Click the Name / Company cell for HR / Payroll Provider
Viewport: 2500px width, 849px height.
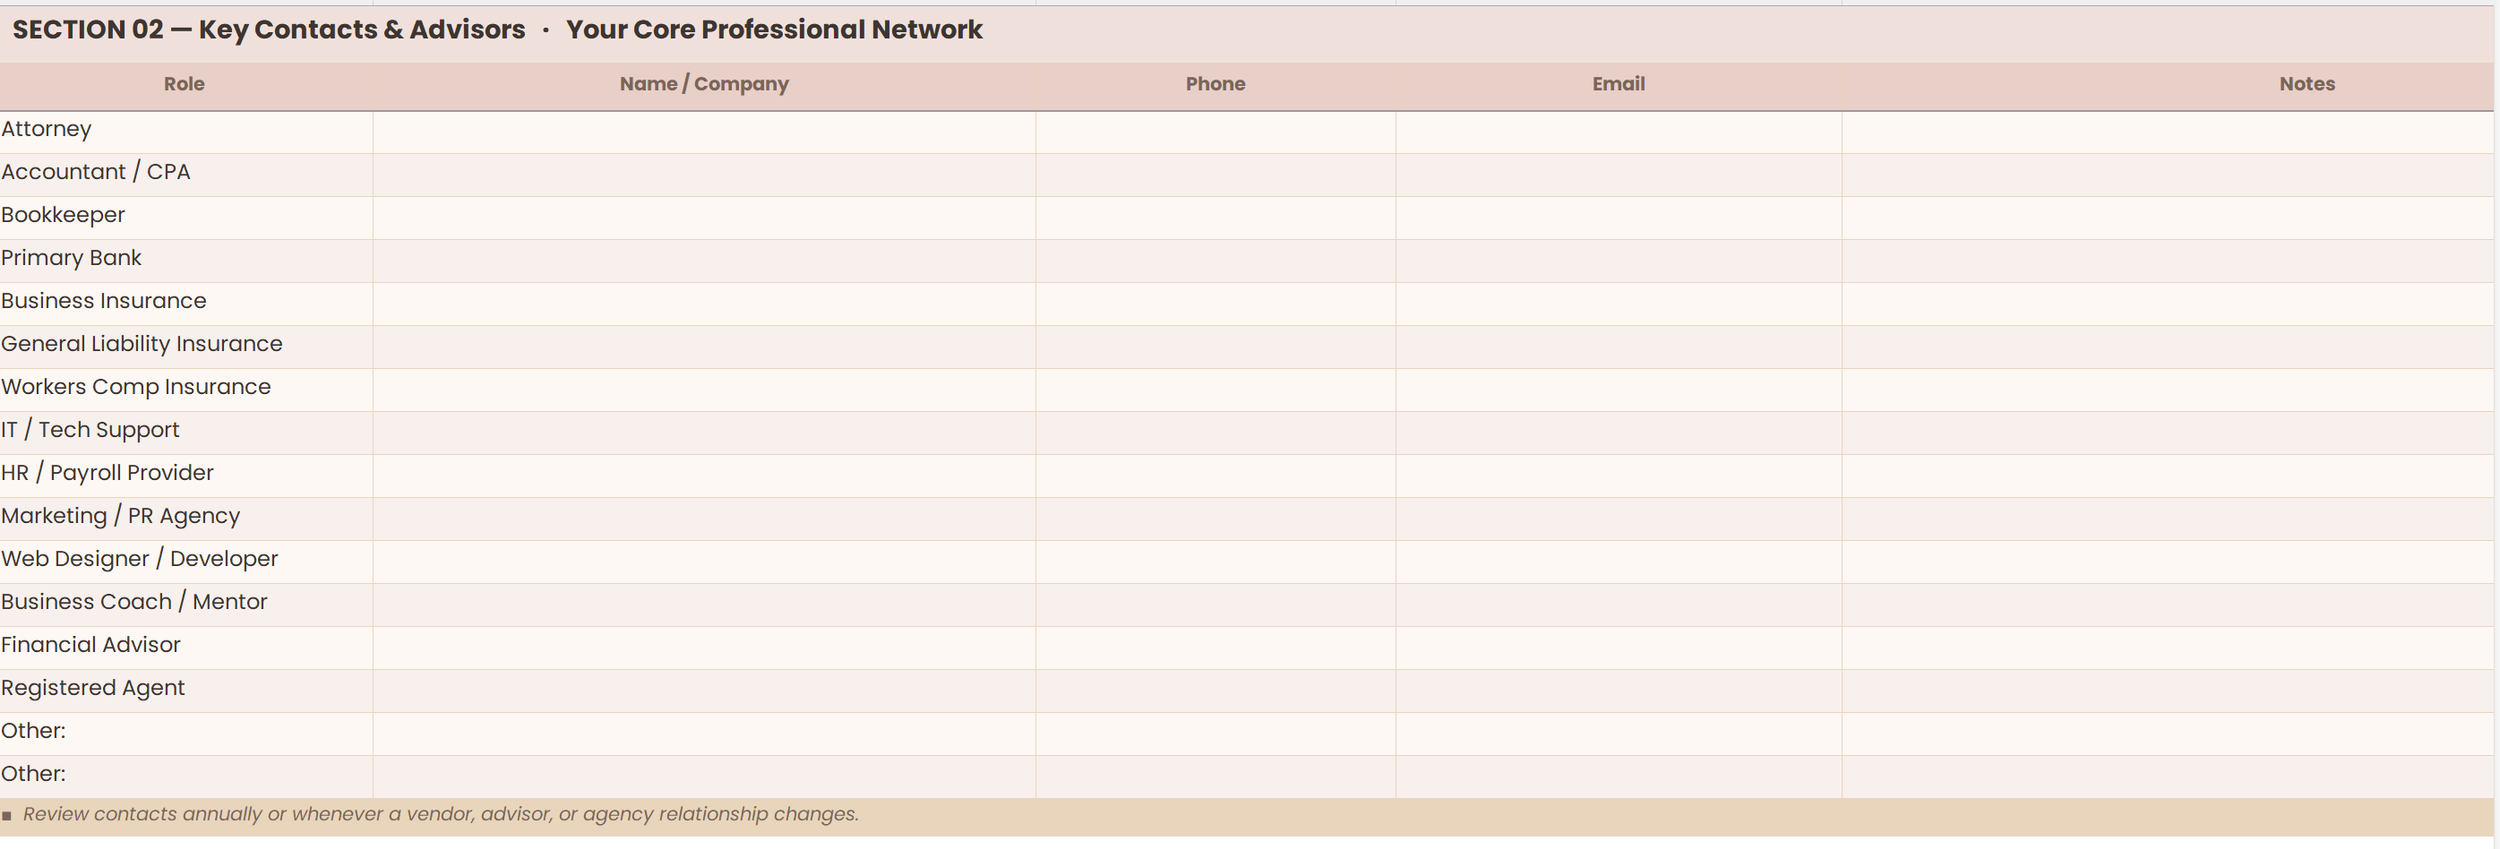coord(704,476)
